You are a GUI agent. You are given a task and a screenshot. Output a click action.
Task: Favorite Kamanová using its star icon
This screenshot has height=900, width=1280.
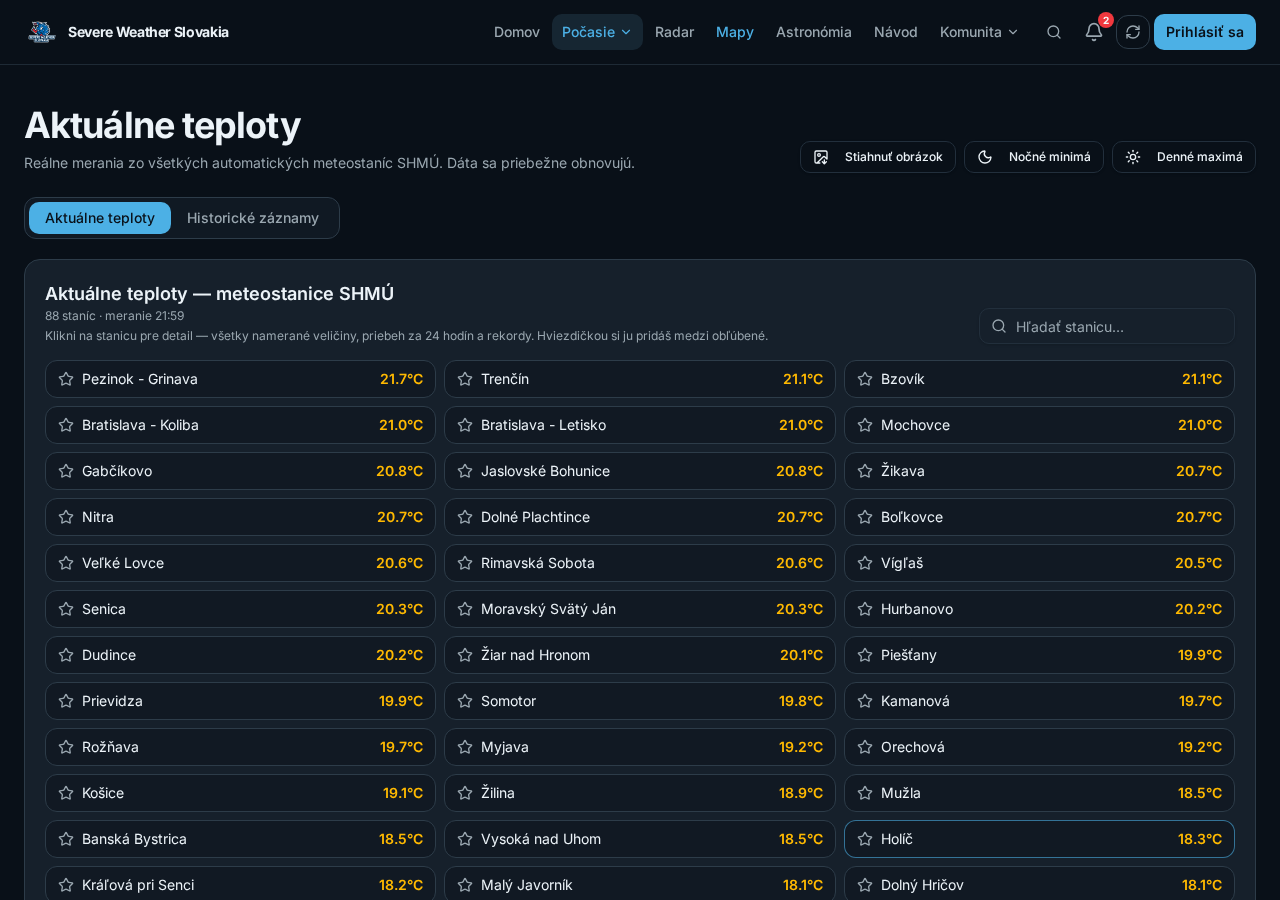coord(865,701)
